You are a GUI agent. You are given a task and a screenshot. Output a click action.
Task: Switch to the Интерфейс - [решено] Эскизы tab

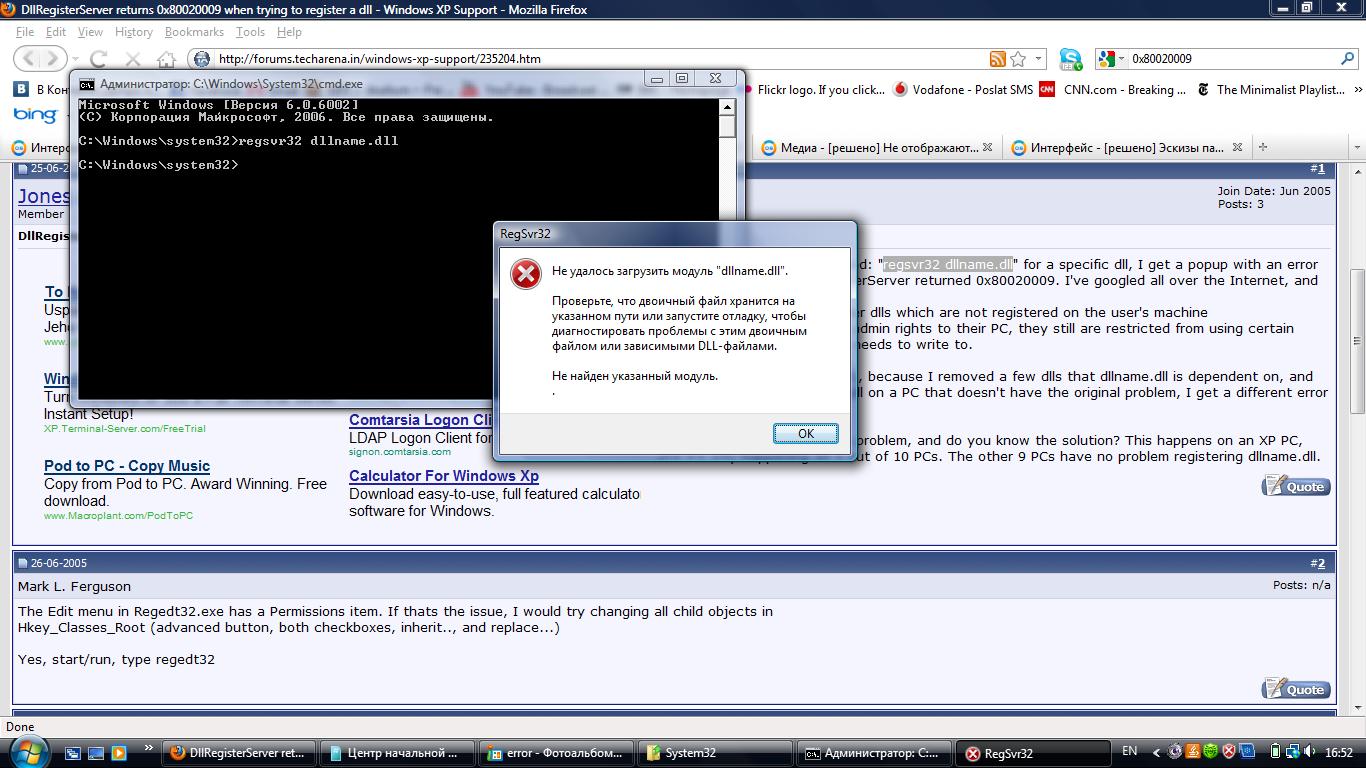point(1118,147)
